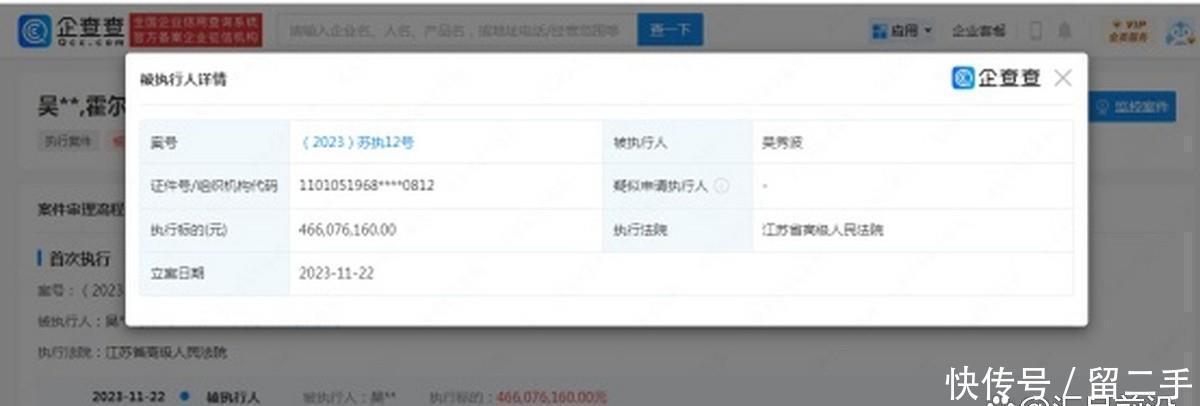Open notifications via the bell icon
The width and height of the screenshot is (1200, 406).
(x=1065, y=31)
